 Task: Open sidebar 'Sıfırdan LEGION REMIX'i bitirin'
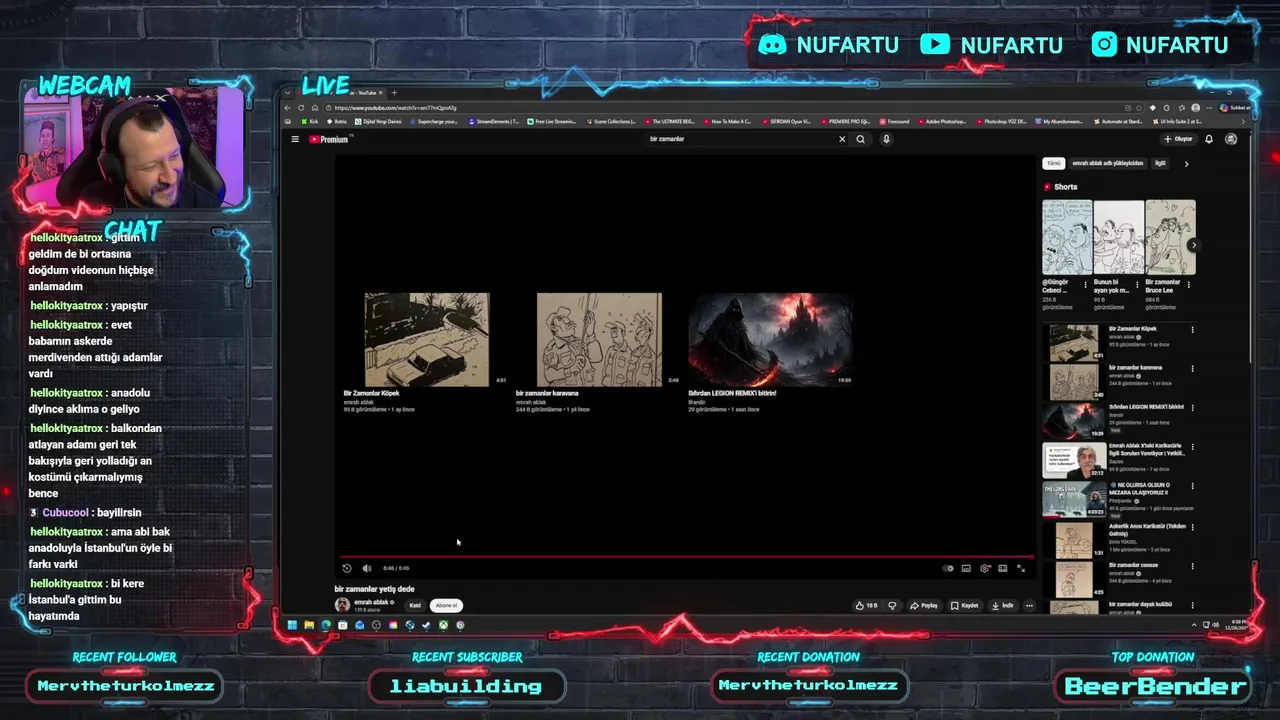pos(1073,421)
